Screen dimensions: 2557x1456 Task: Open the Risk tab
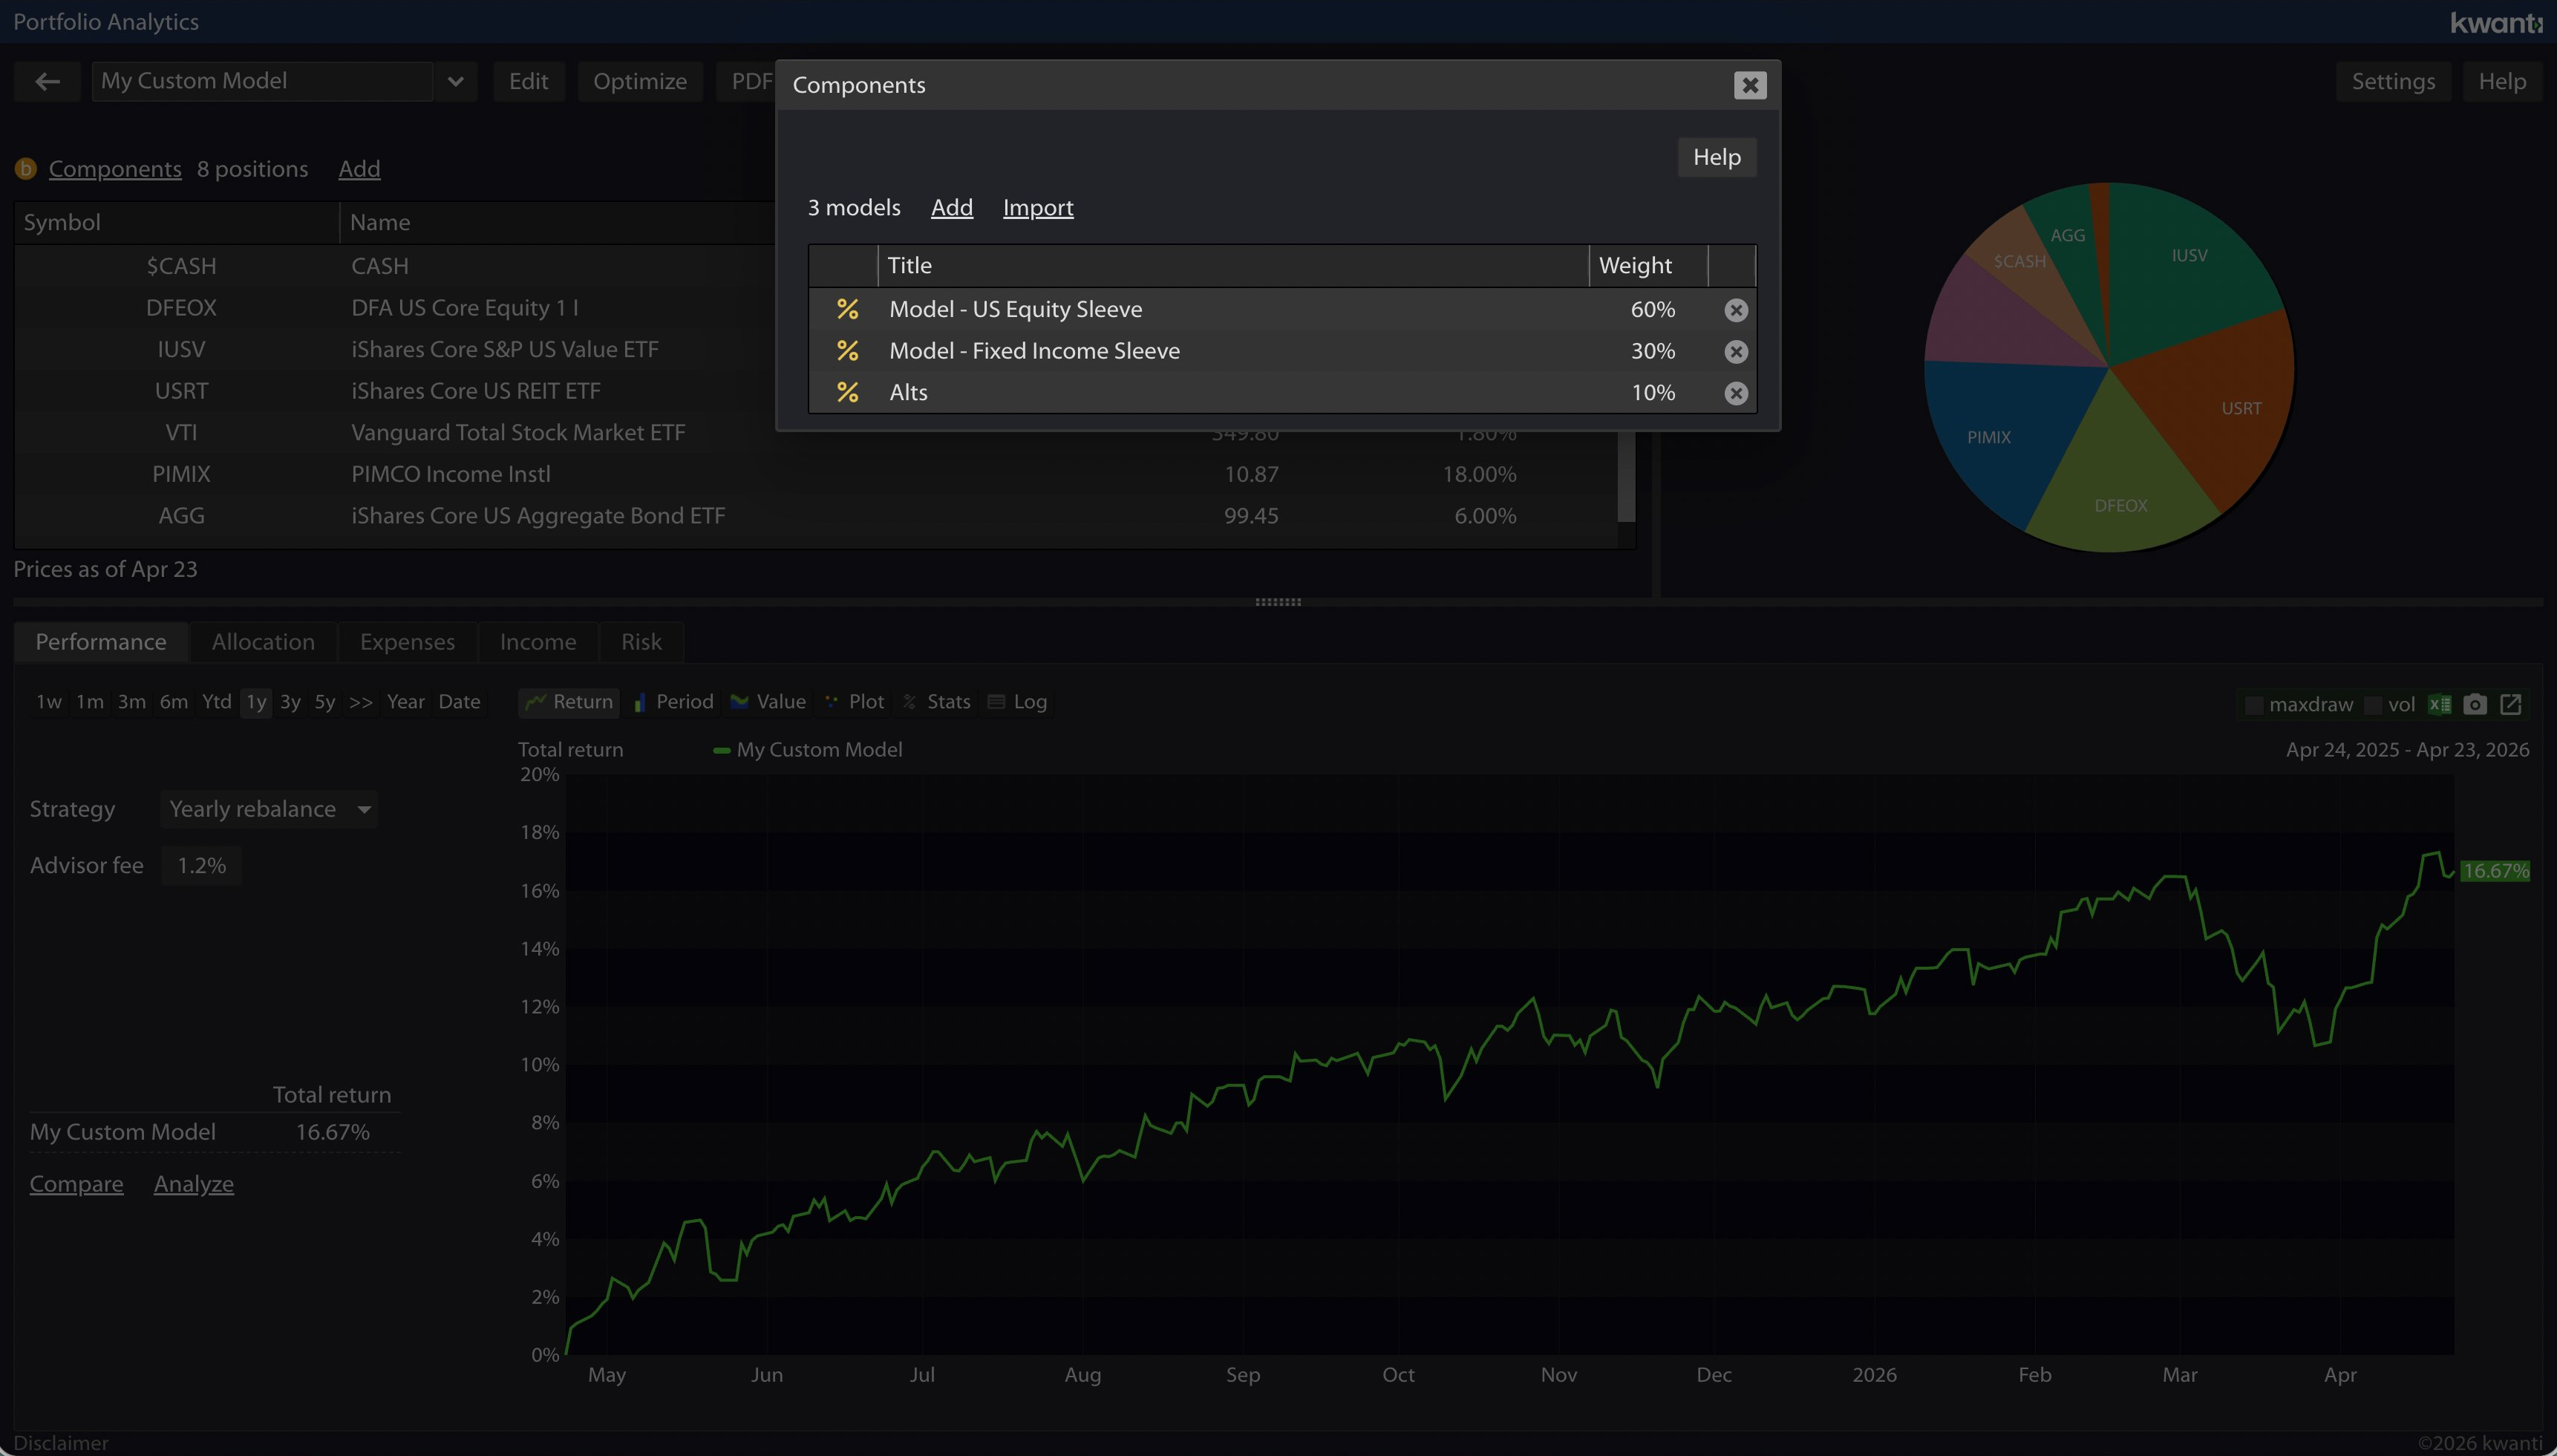click(641, 642)
